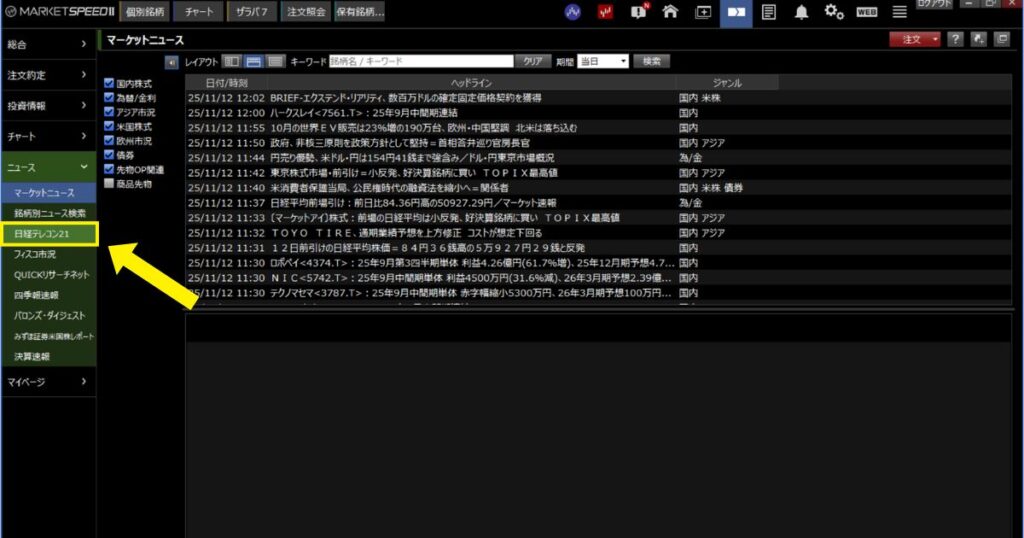1024x538 pixels.
Task: Select the stacked top-bottom layout icon
Action: [254, 61]
